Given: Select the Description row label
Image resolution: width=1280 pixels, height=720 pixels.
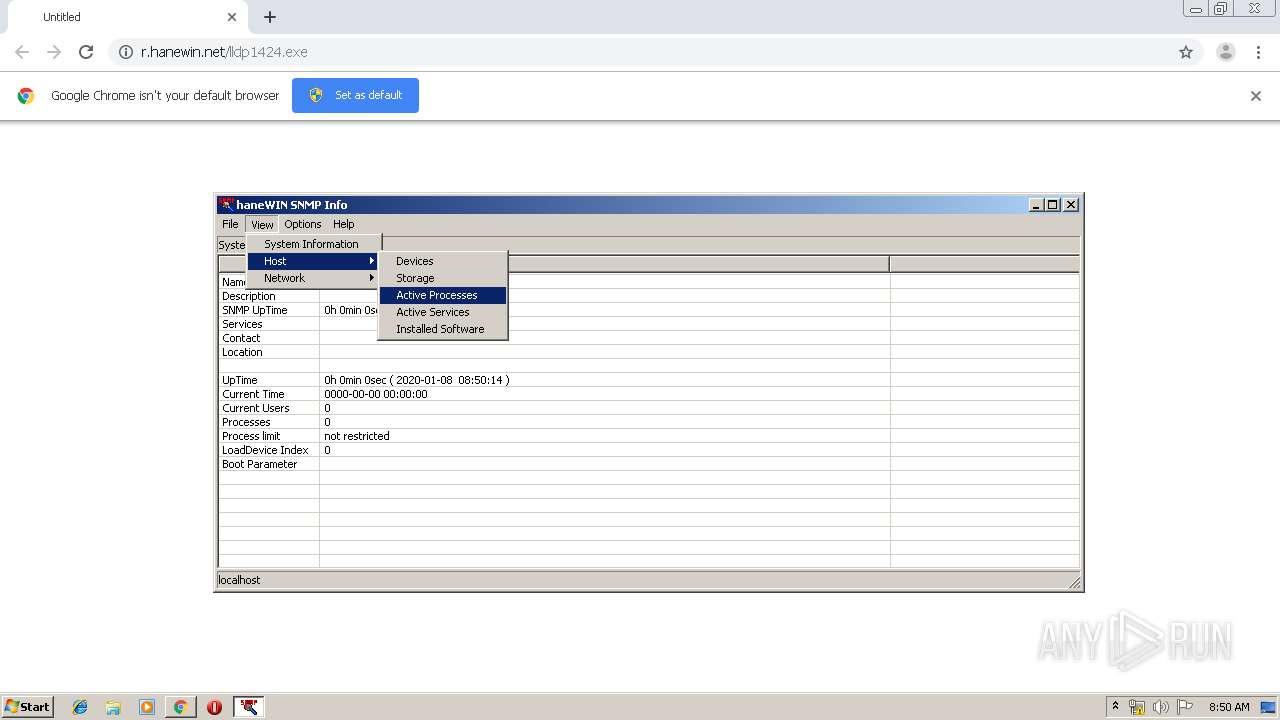Looking at the screenshot, I should (249, 296).
